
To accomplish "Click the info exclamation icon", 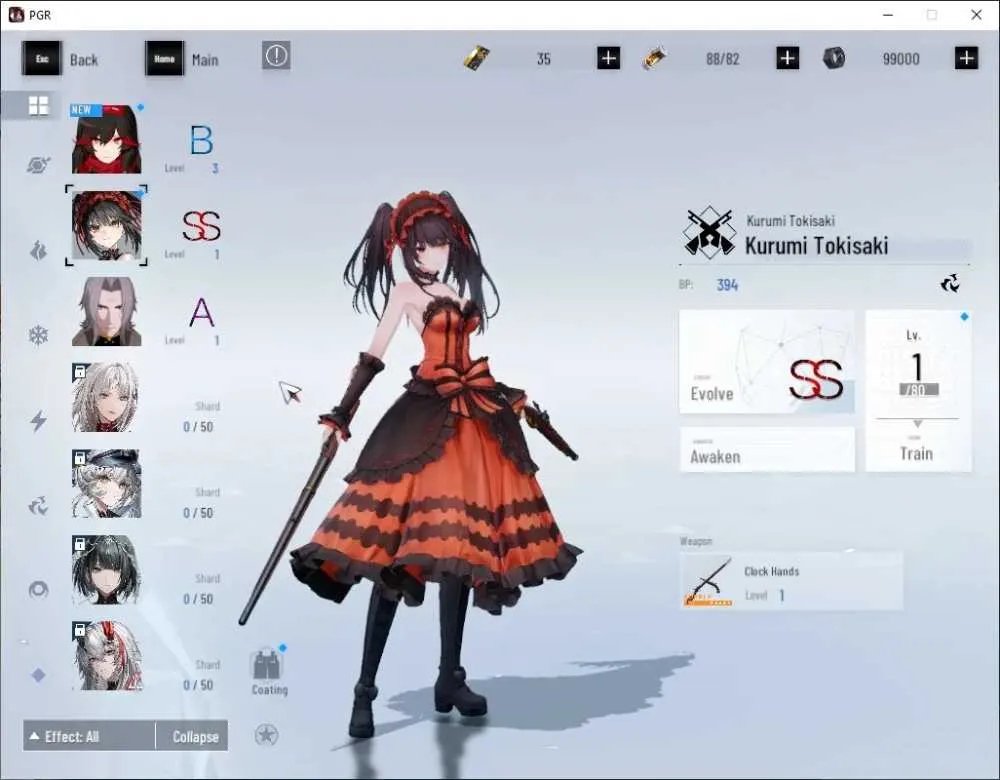I will click(x=276, y=55).
